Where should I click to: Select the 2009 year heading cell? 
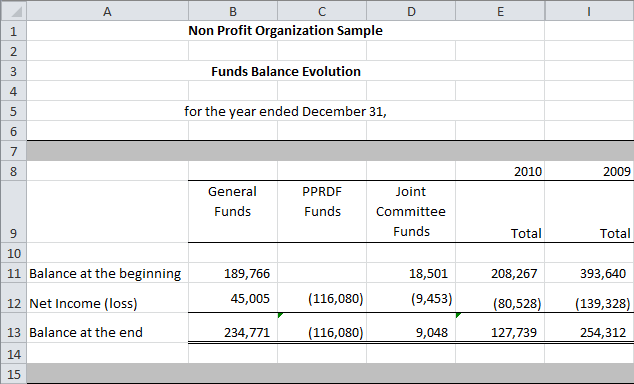(589, 171)
